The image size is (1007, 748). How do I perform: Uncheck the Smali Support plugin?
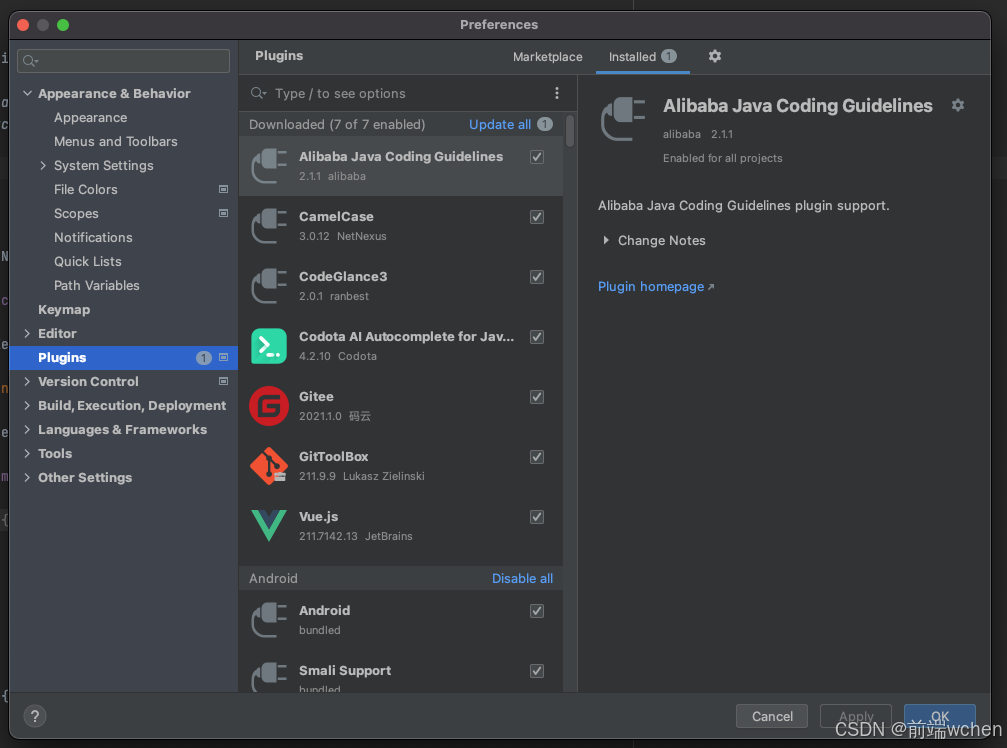coord(537,671)
